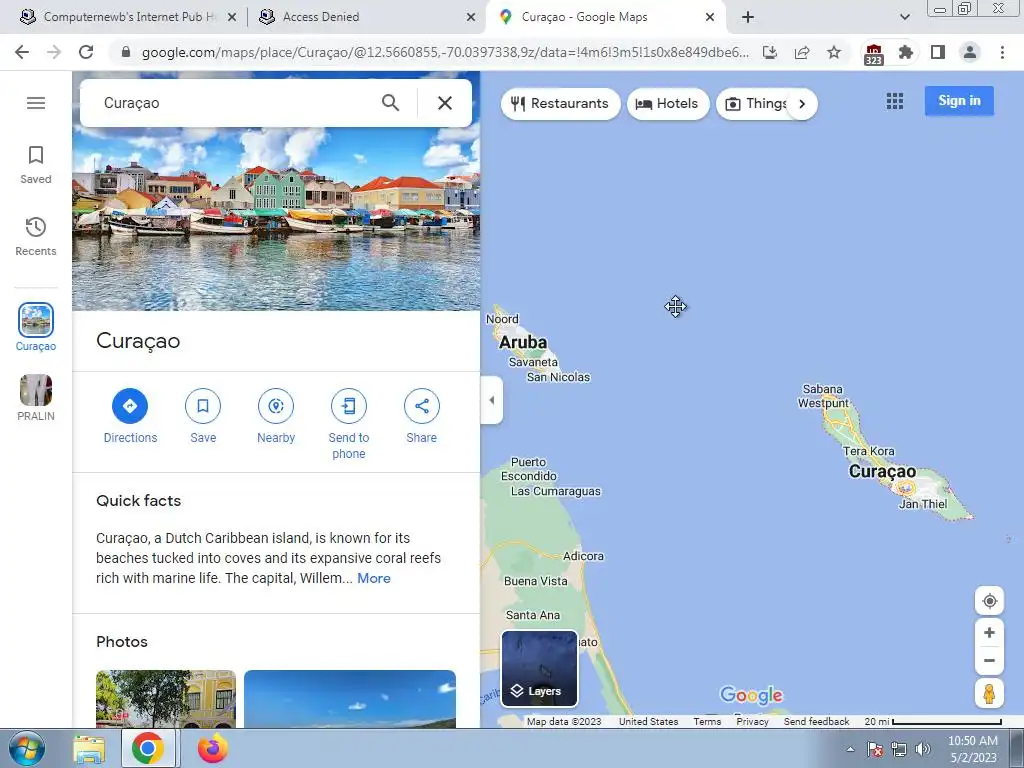
Task: Open the Curaçao harbor header photo
Action: coord(276,219)
